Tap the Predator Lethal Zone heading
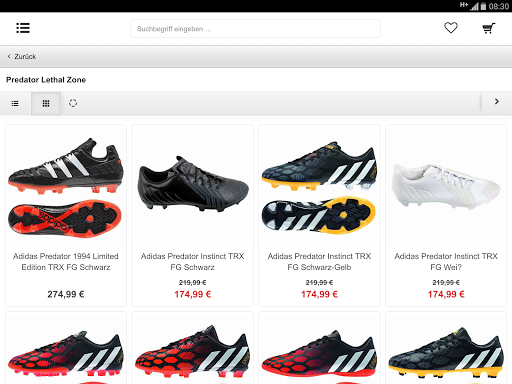The height and width of the screenshot is (384, 512). 46,80
